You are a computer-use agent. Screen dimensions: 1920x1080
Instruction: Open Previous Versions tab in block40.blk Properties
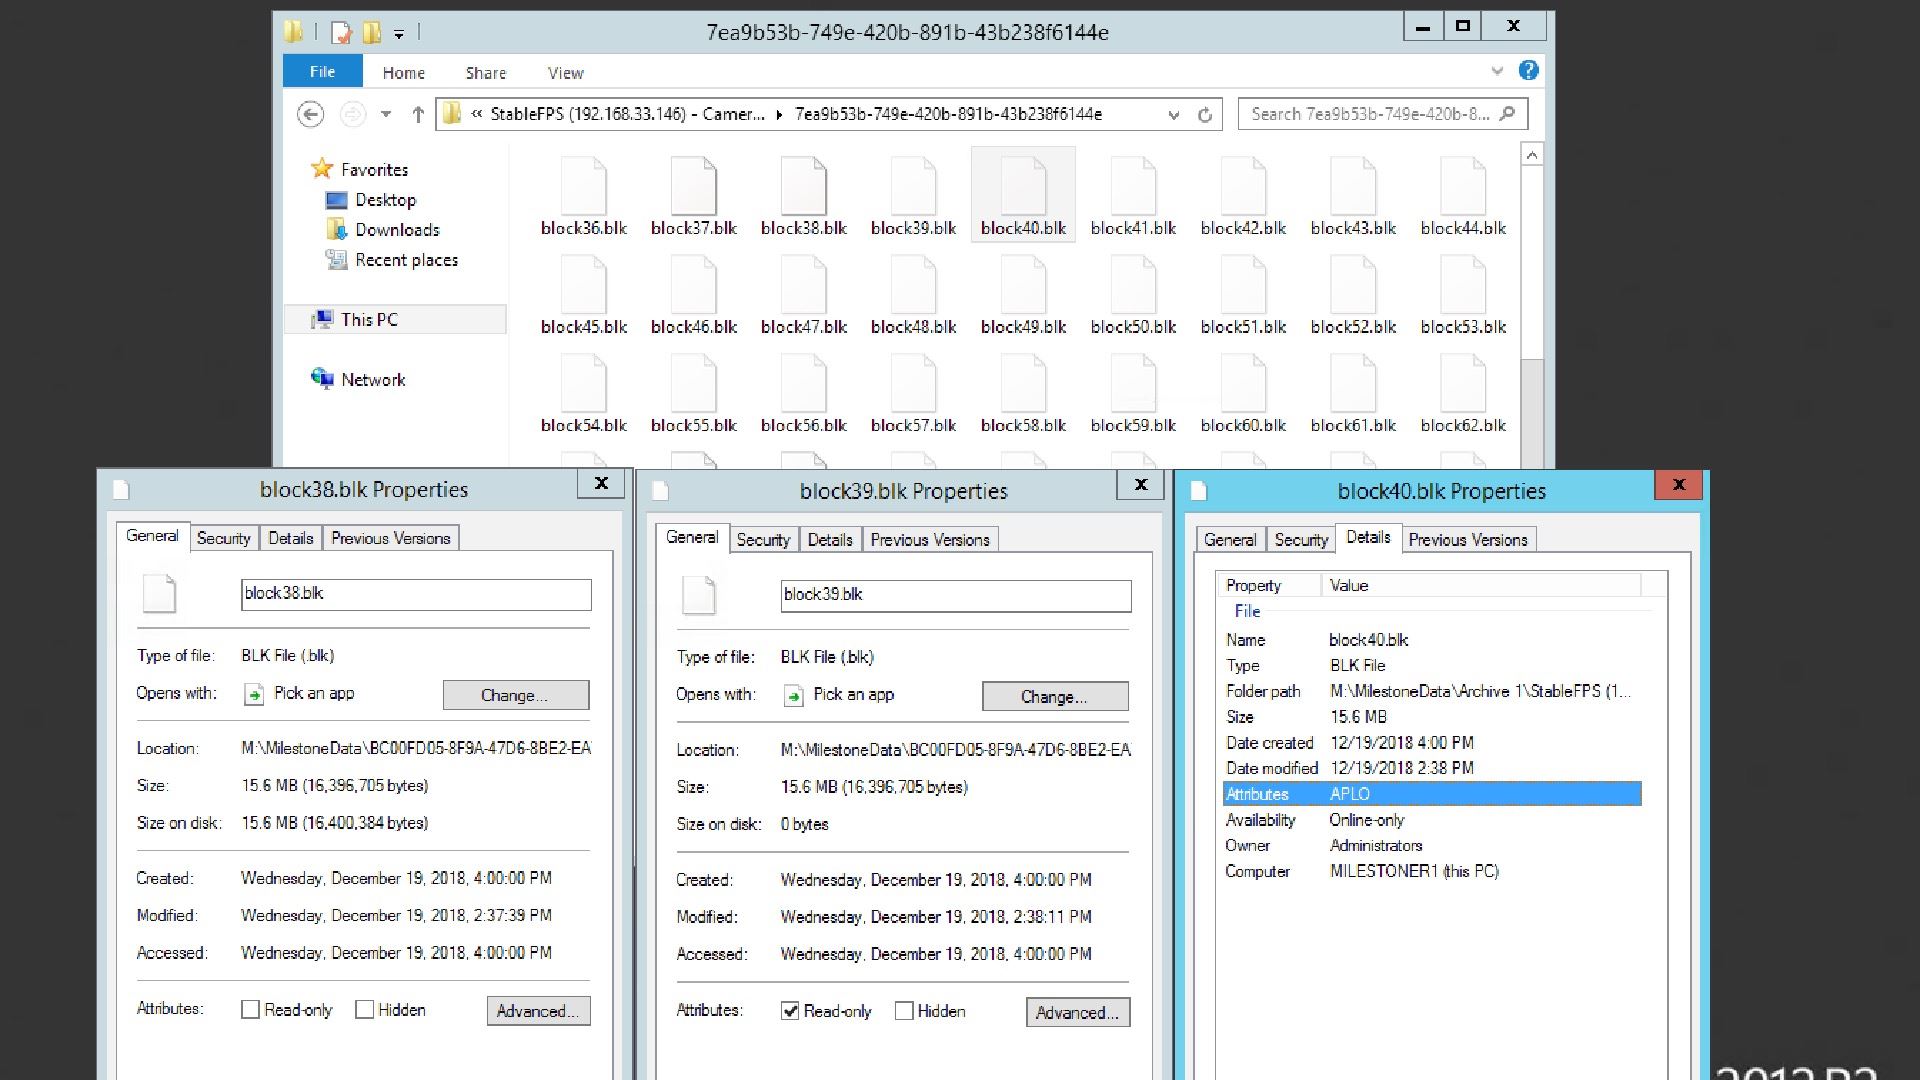[x=1468, y=540]
